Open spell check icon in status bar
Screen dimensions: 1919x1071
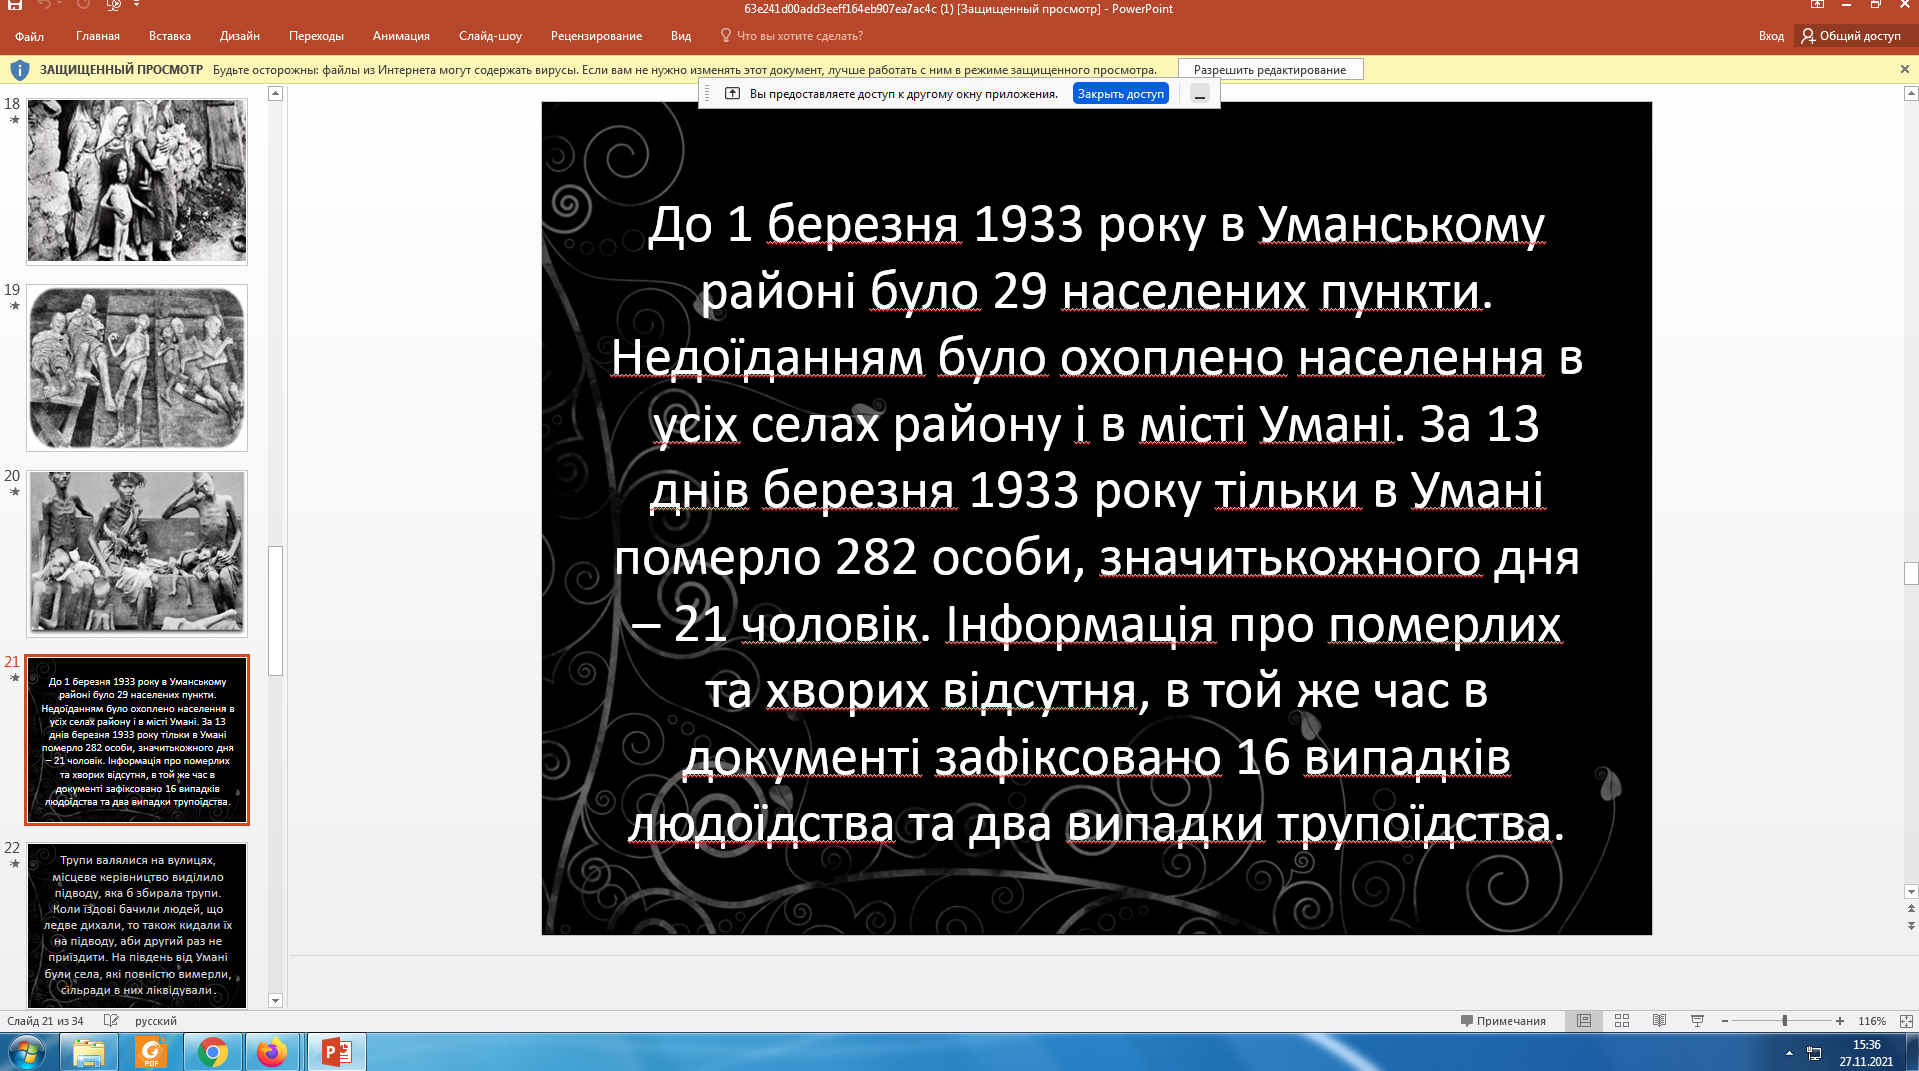111,1021
